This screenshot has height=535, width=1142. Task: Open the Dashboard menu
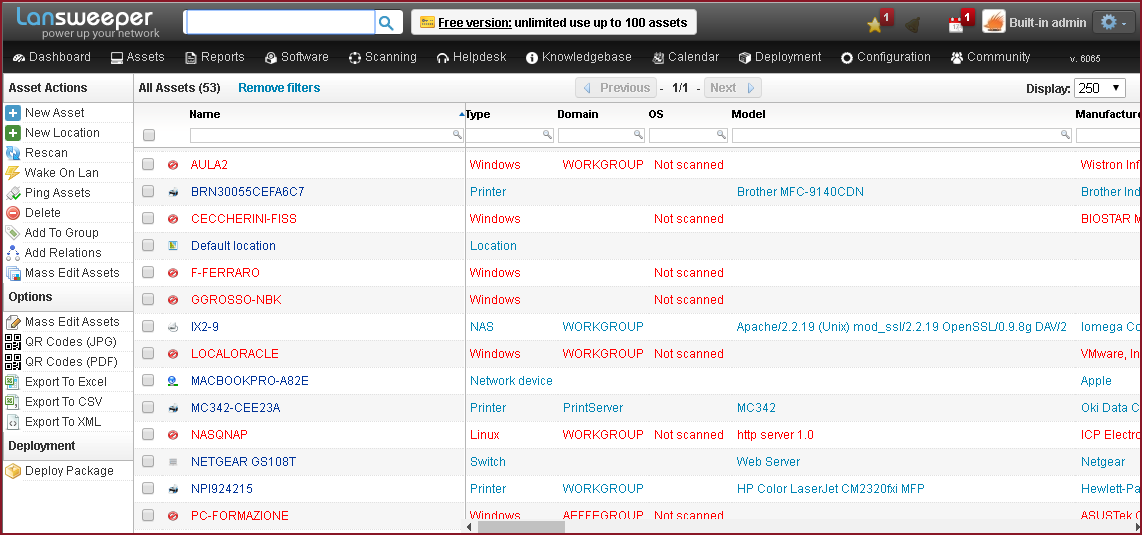(x=52, y=57)
